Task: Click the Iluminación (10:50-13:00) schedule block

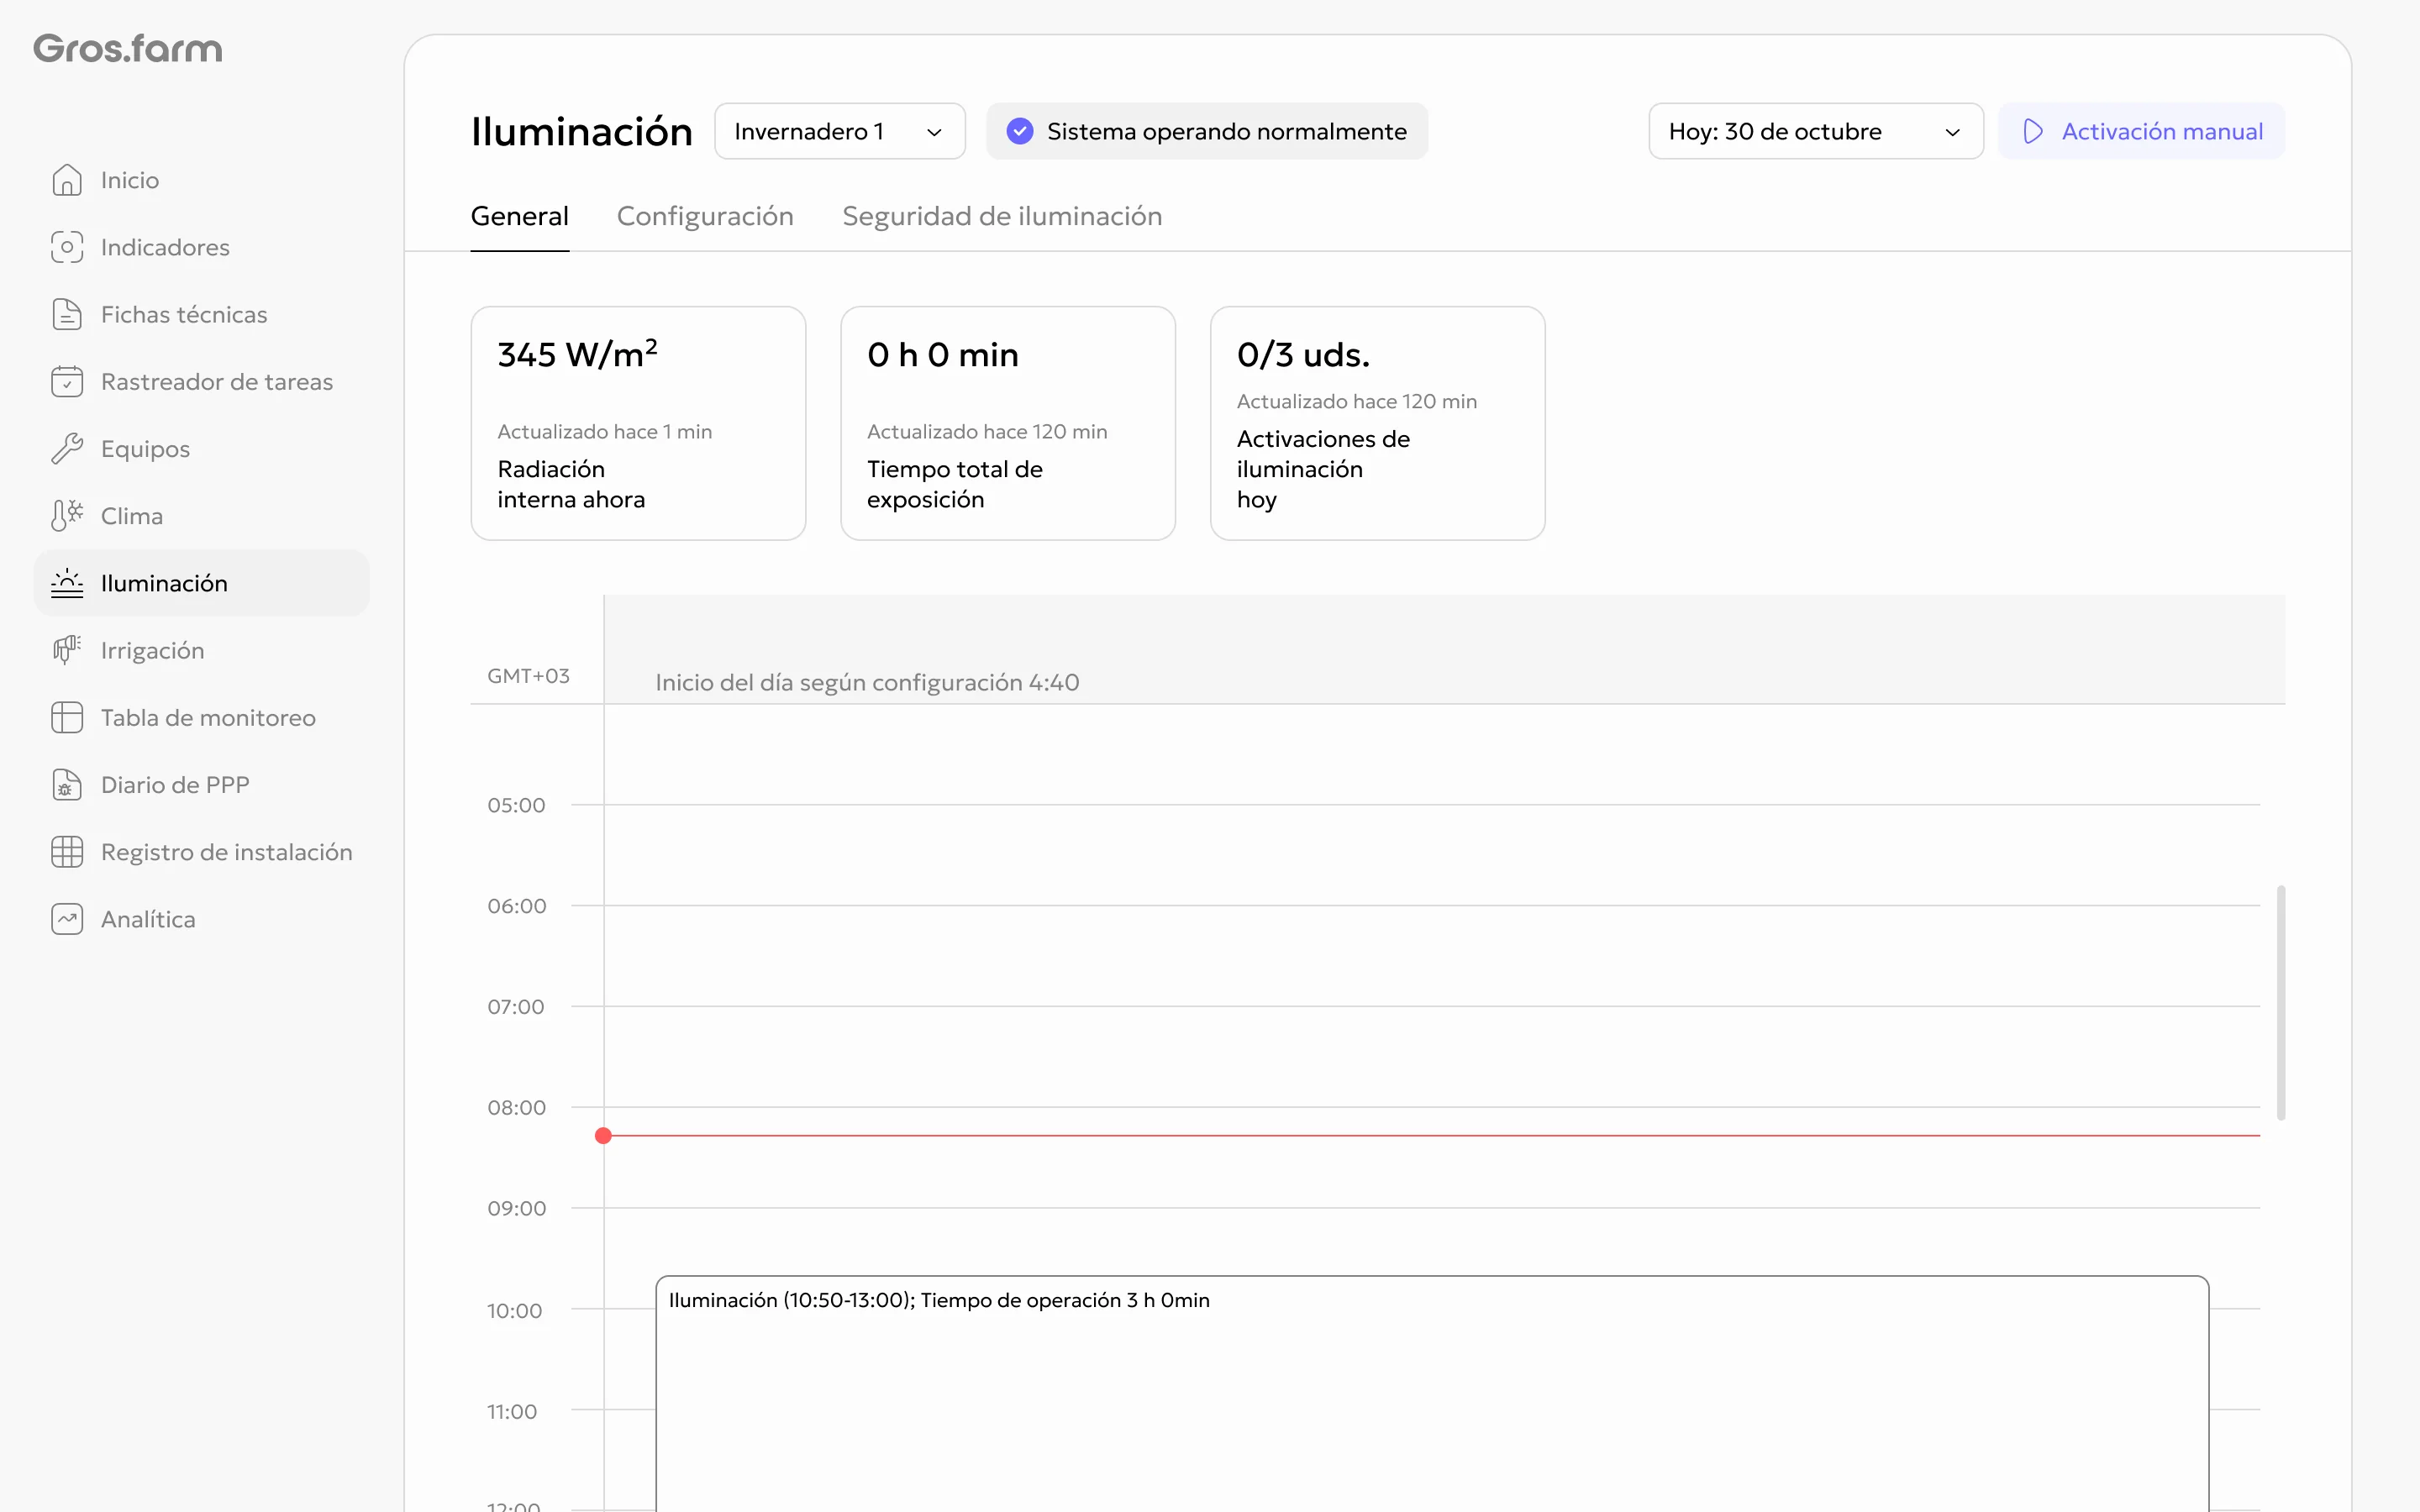Action: (1432, 1393)
